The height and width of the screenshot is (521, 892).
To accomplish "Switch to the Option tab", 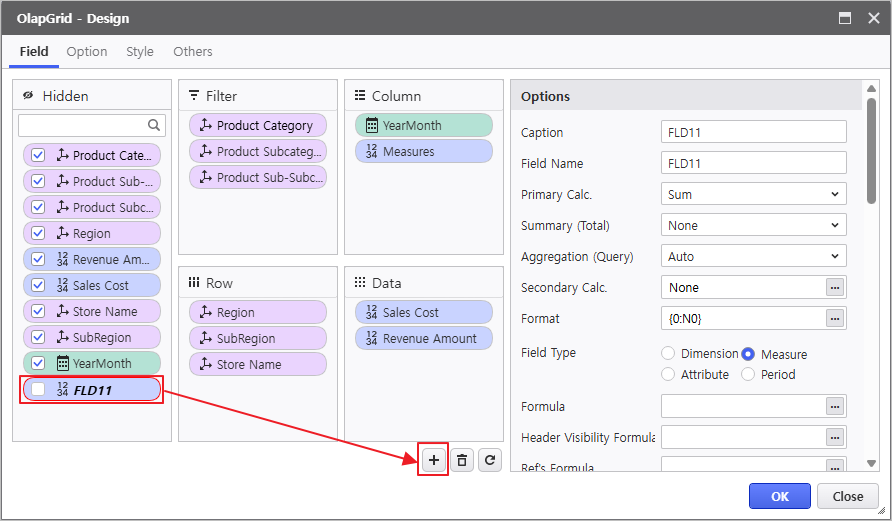I will pos(87,52).
